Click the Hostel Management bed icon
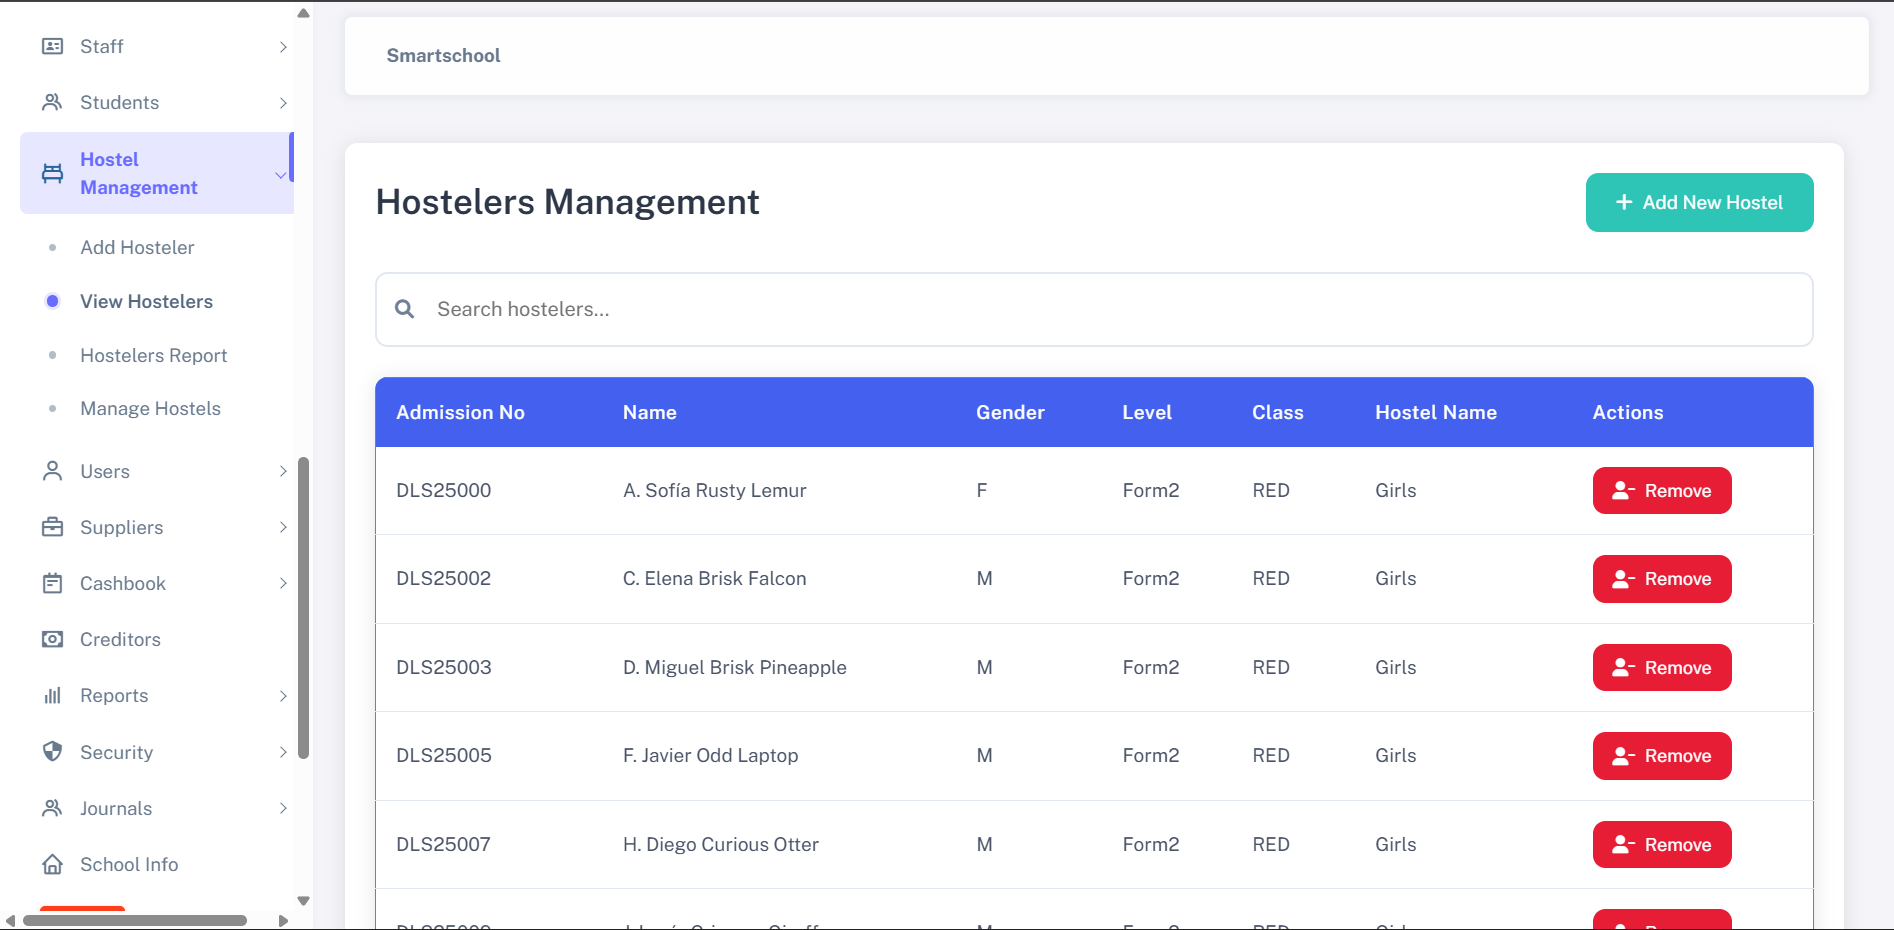1894x930 pixels. pyautogui.click(x=53, y=173)
